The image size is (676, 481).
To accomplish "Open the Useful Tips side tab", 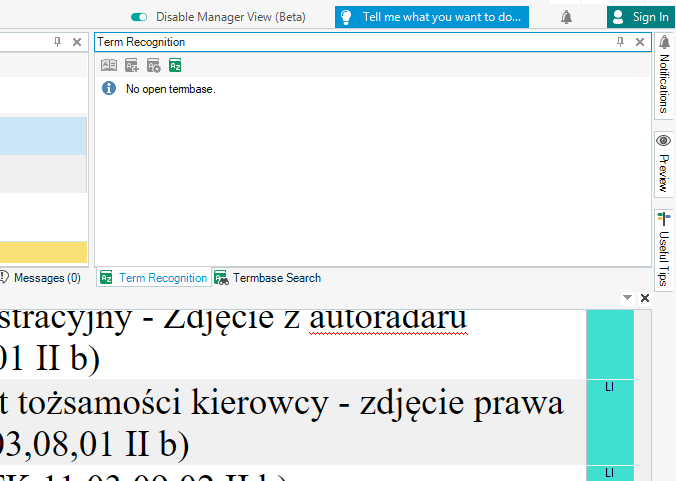I will 664,250.
